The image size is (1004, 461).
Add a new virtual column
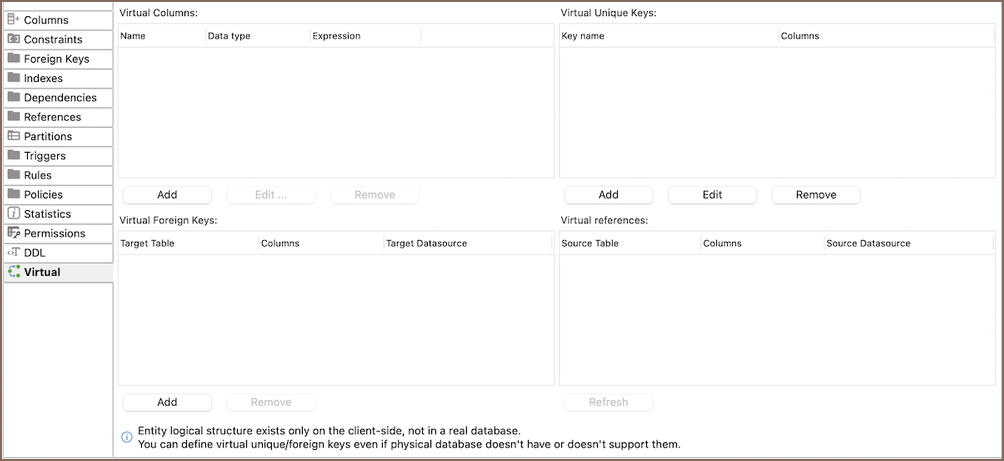[x=167, y=195]
